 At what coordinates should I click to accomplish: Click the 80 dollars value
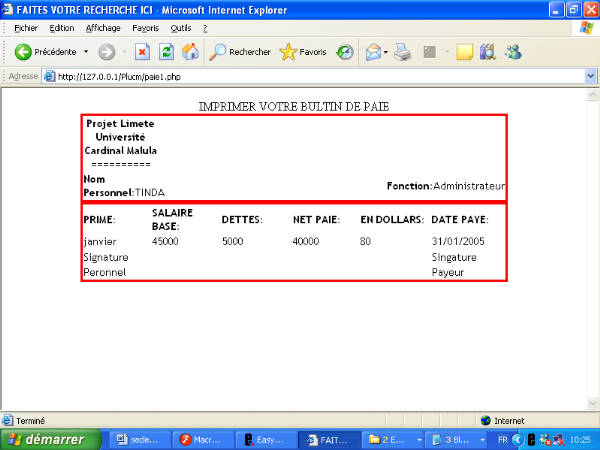(x=365, y=241)
